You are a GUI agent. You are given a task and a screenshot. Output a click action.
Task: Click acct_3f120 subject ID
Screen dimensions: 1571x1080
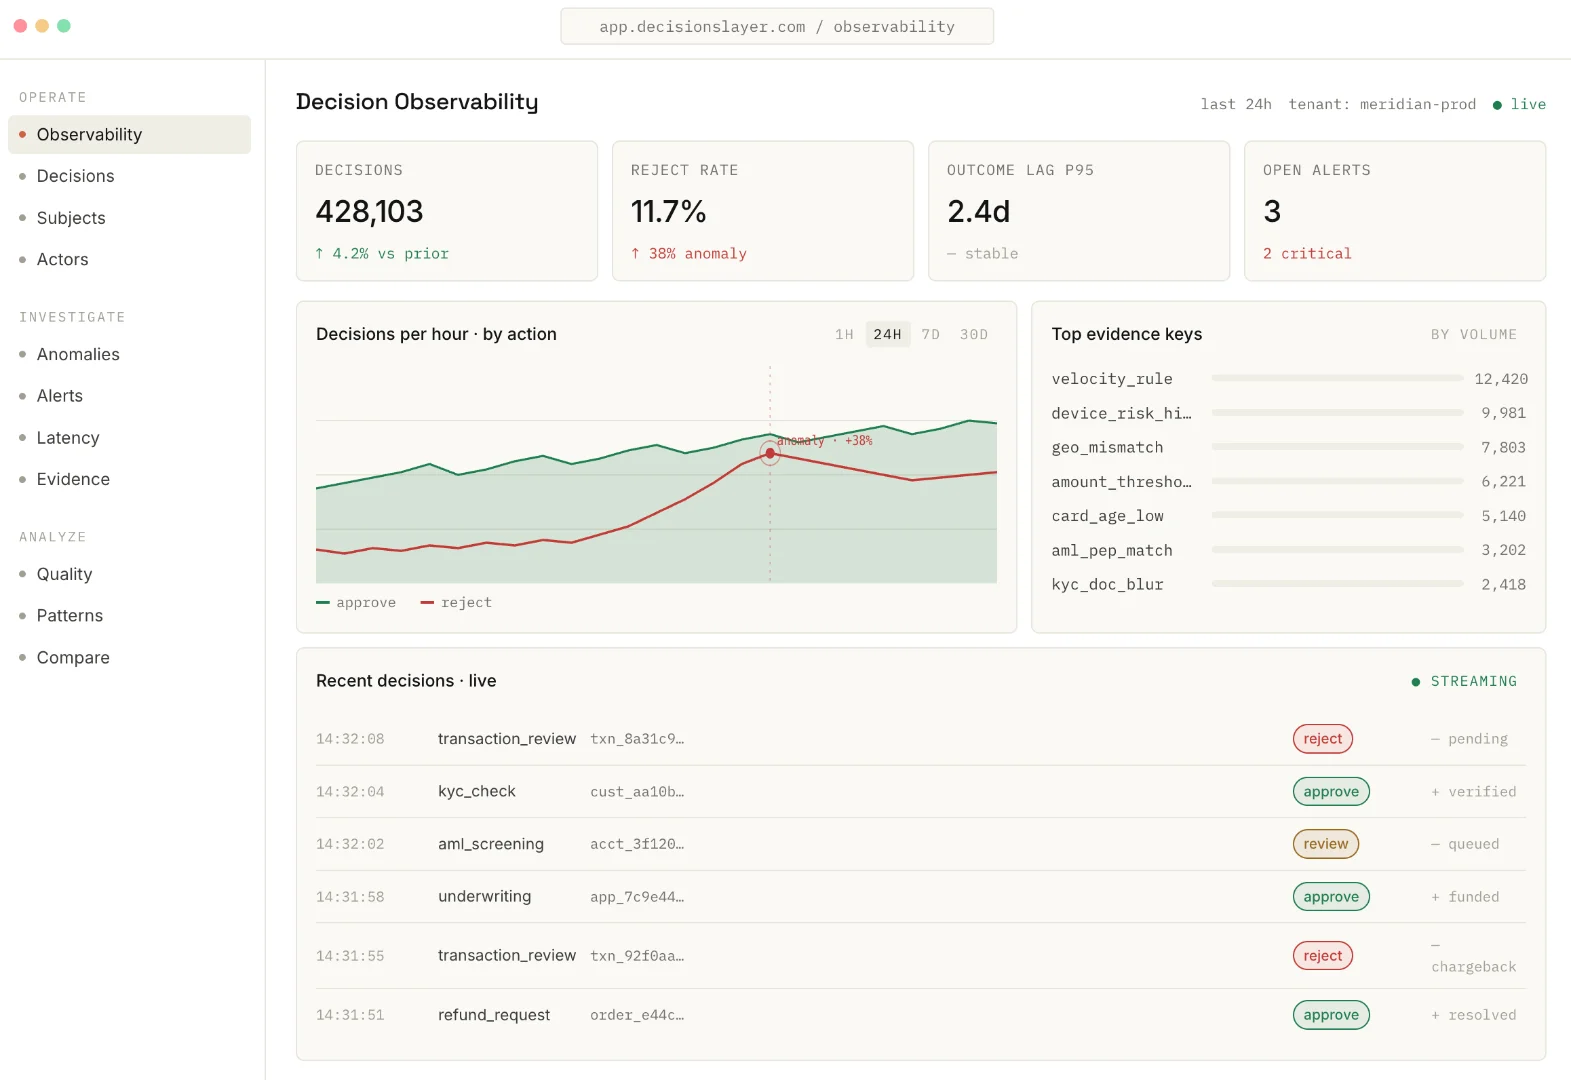[x=637, y=844]
